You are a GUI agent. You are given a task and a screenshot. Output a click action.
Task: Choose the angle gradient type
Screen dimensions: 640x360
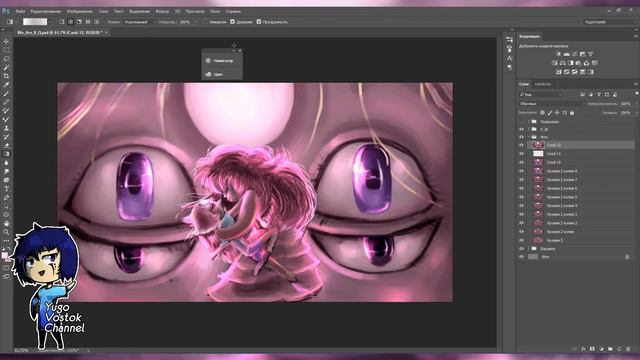coord(79,22)
